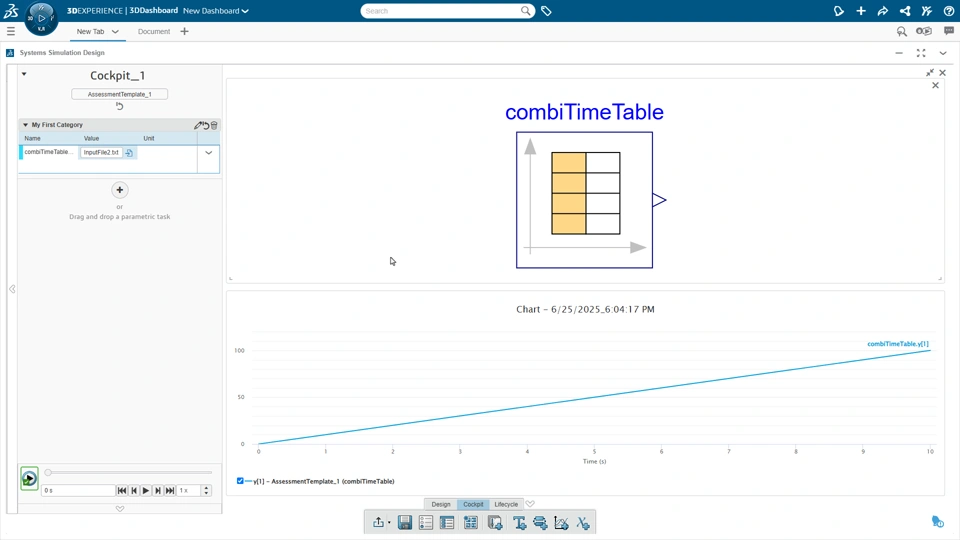Select the Lifecycle action bar tab

(x=506, y=504)
